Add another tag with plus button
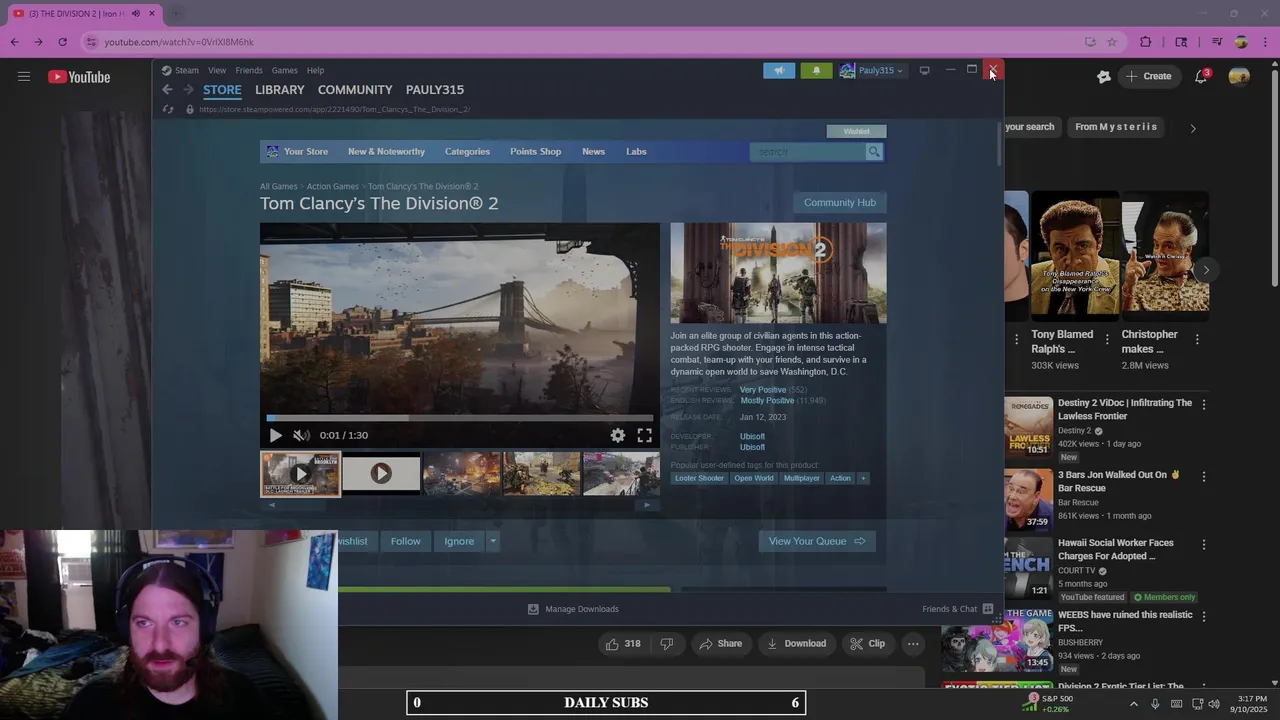1280x720 pixels. tap(863, 478)
